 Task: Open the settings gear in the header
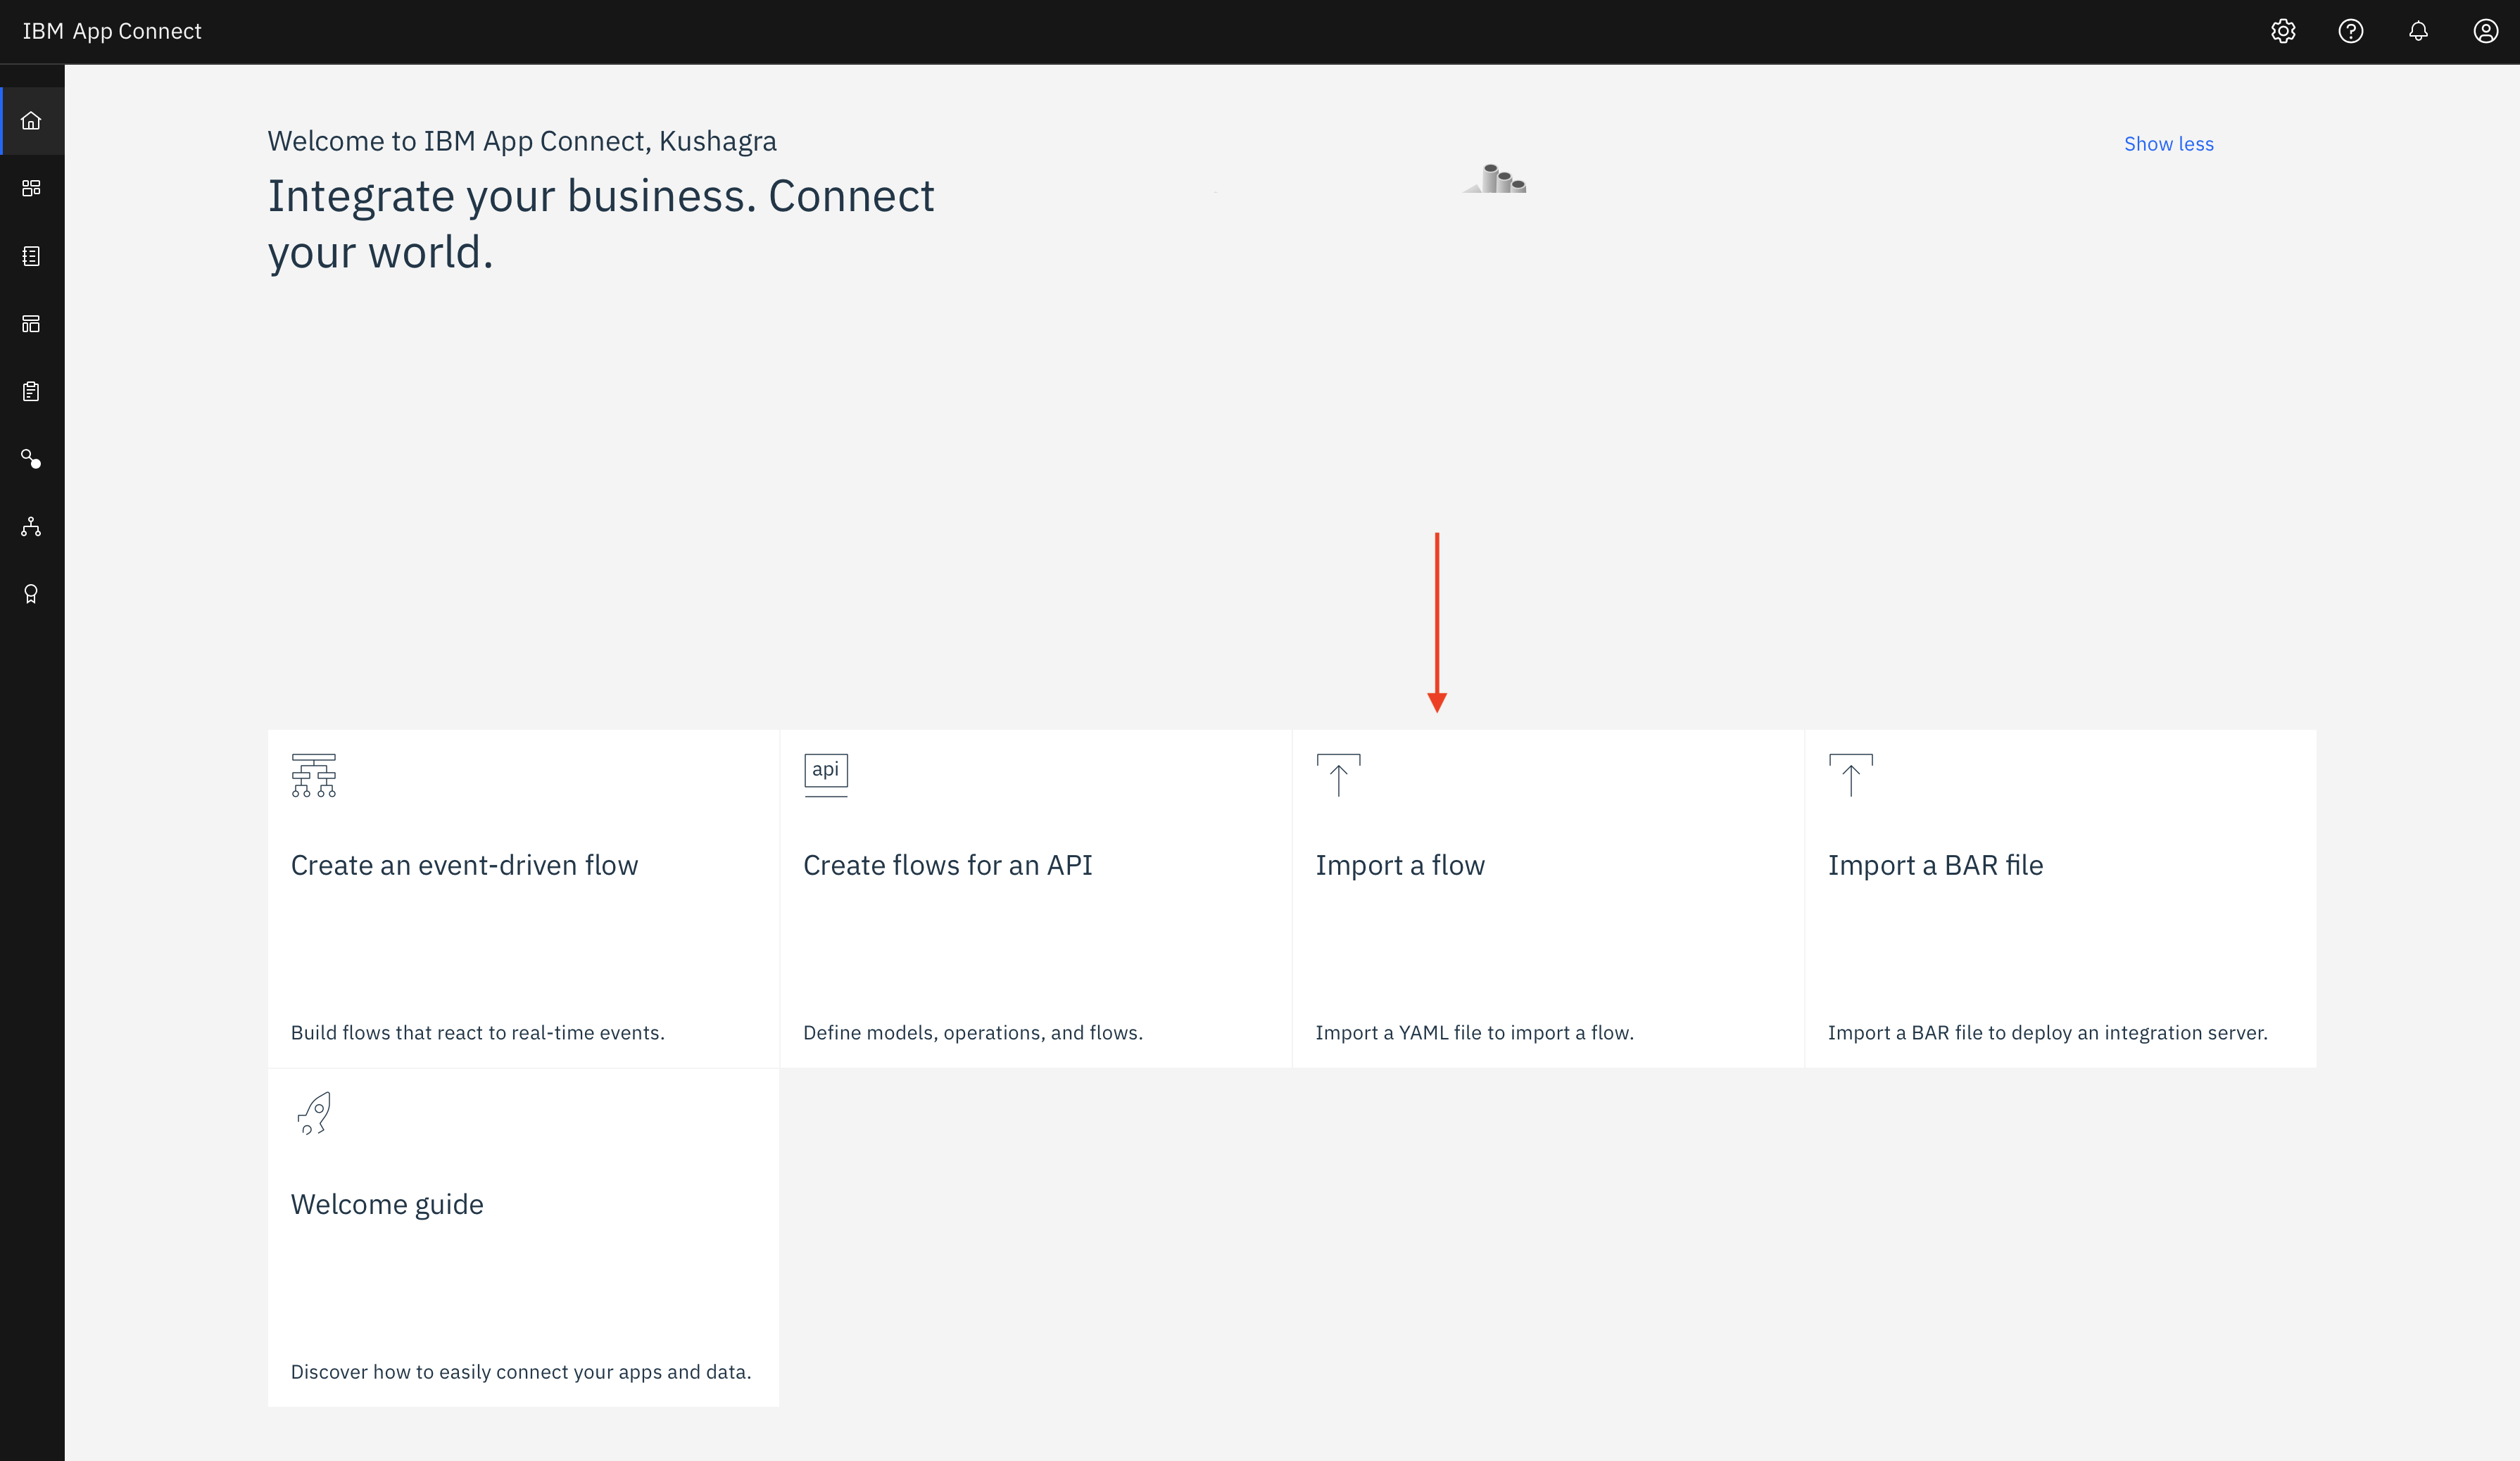click(2282, 31)
